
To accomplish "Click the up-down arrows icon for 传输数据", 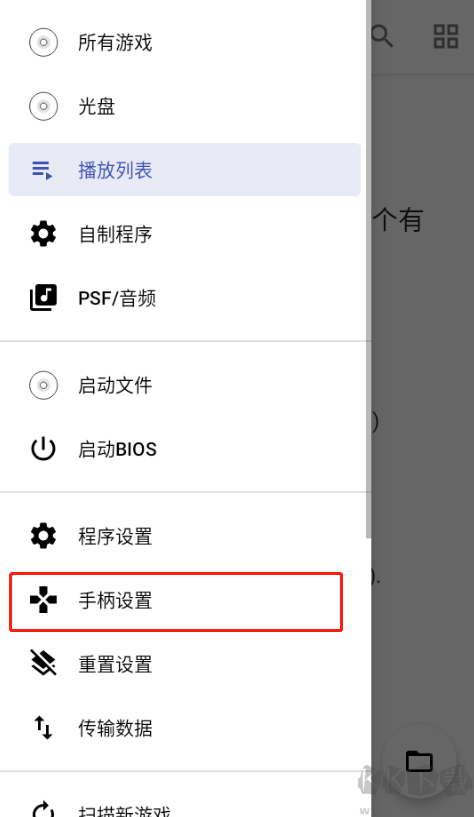I will coord(43,727).
